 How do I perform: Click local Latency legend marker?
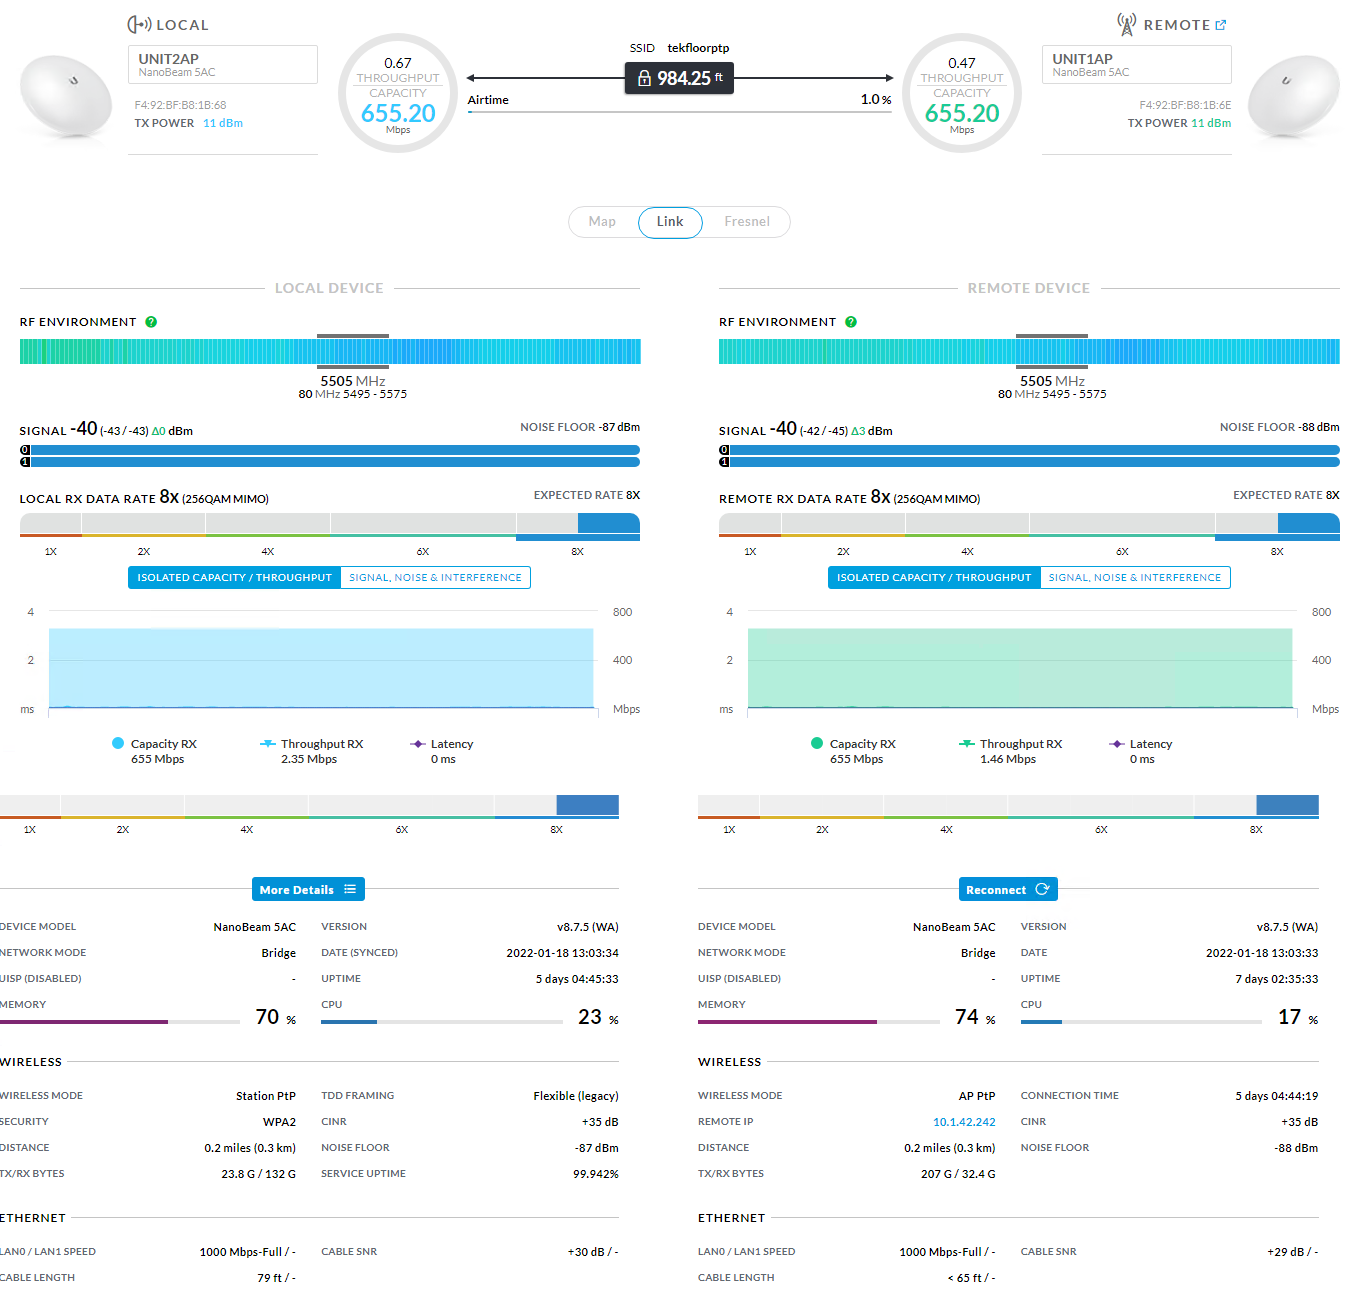(418, 743)
